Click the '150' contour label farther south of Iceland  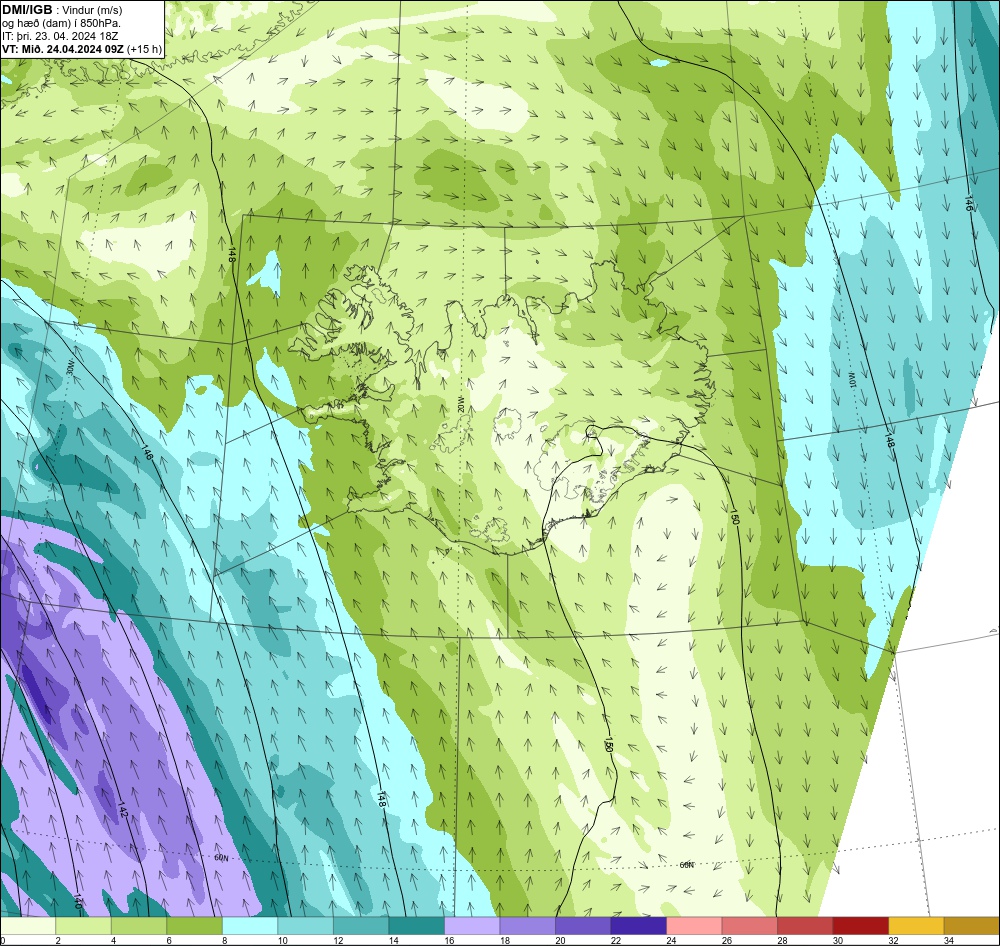(x=608, y=746)
